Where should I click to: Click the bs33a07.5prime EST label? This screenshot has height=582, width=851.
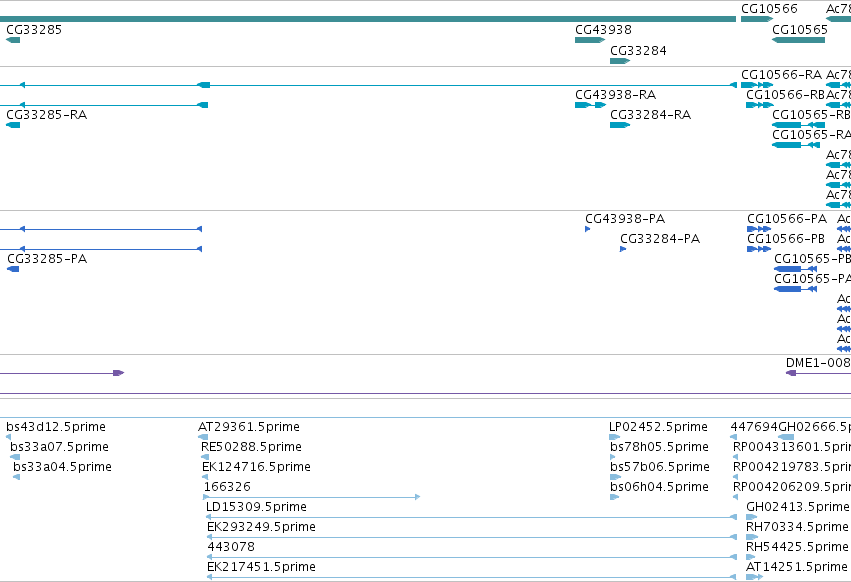(x=59, y=447)
